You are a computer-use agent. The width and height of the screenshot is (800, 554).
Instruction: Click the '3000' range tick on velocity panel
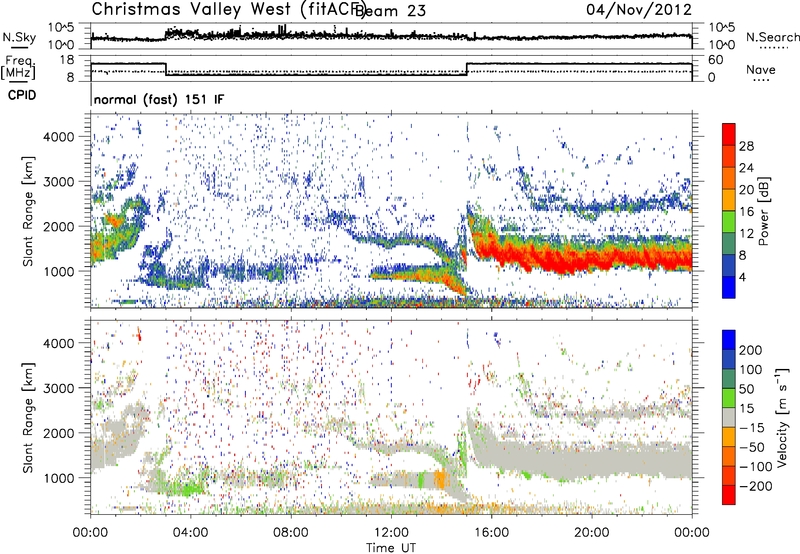click(x=59, y=388)
